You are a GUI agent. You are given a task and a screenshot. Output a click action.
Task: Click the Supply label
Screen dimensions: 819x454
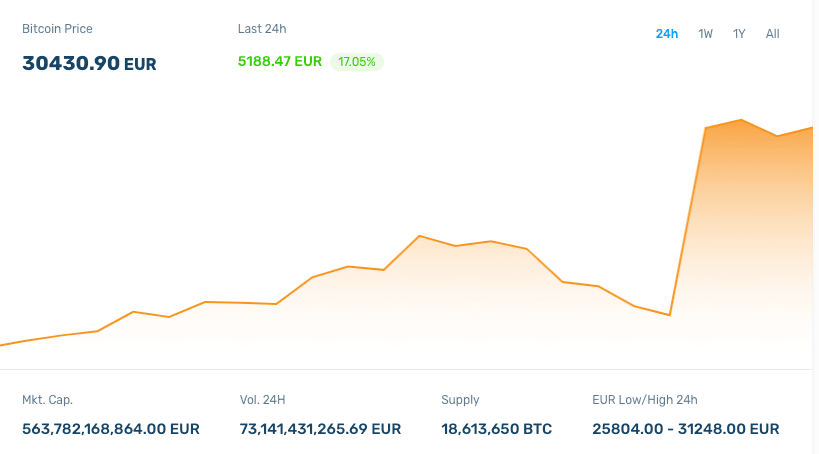point(460,400)
